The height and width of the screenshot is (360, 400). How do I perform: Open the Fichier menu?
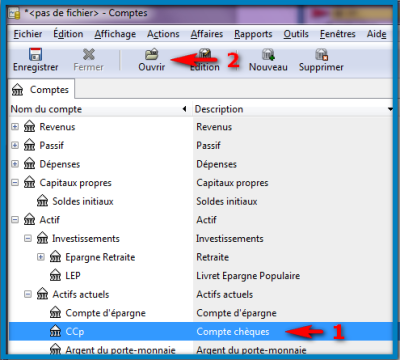pos(28,34)
